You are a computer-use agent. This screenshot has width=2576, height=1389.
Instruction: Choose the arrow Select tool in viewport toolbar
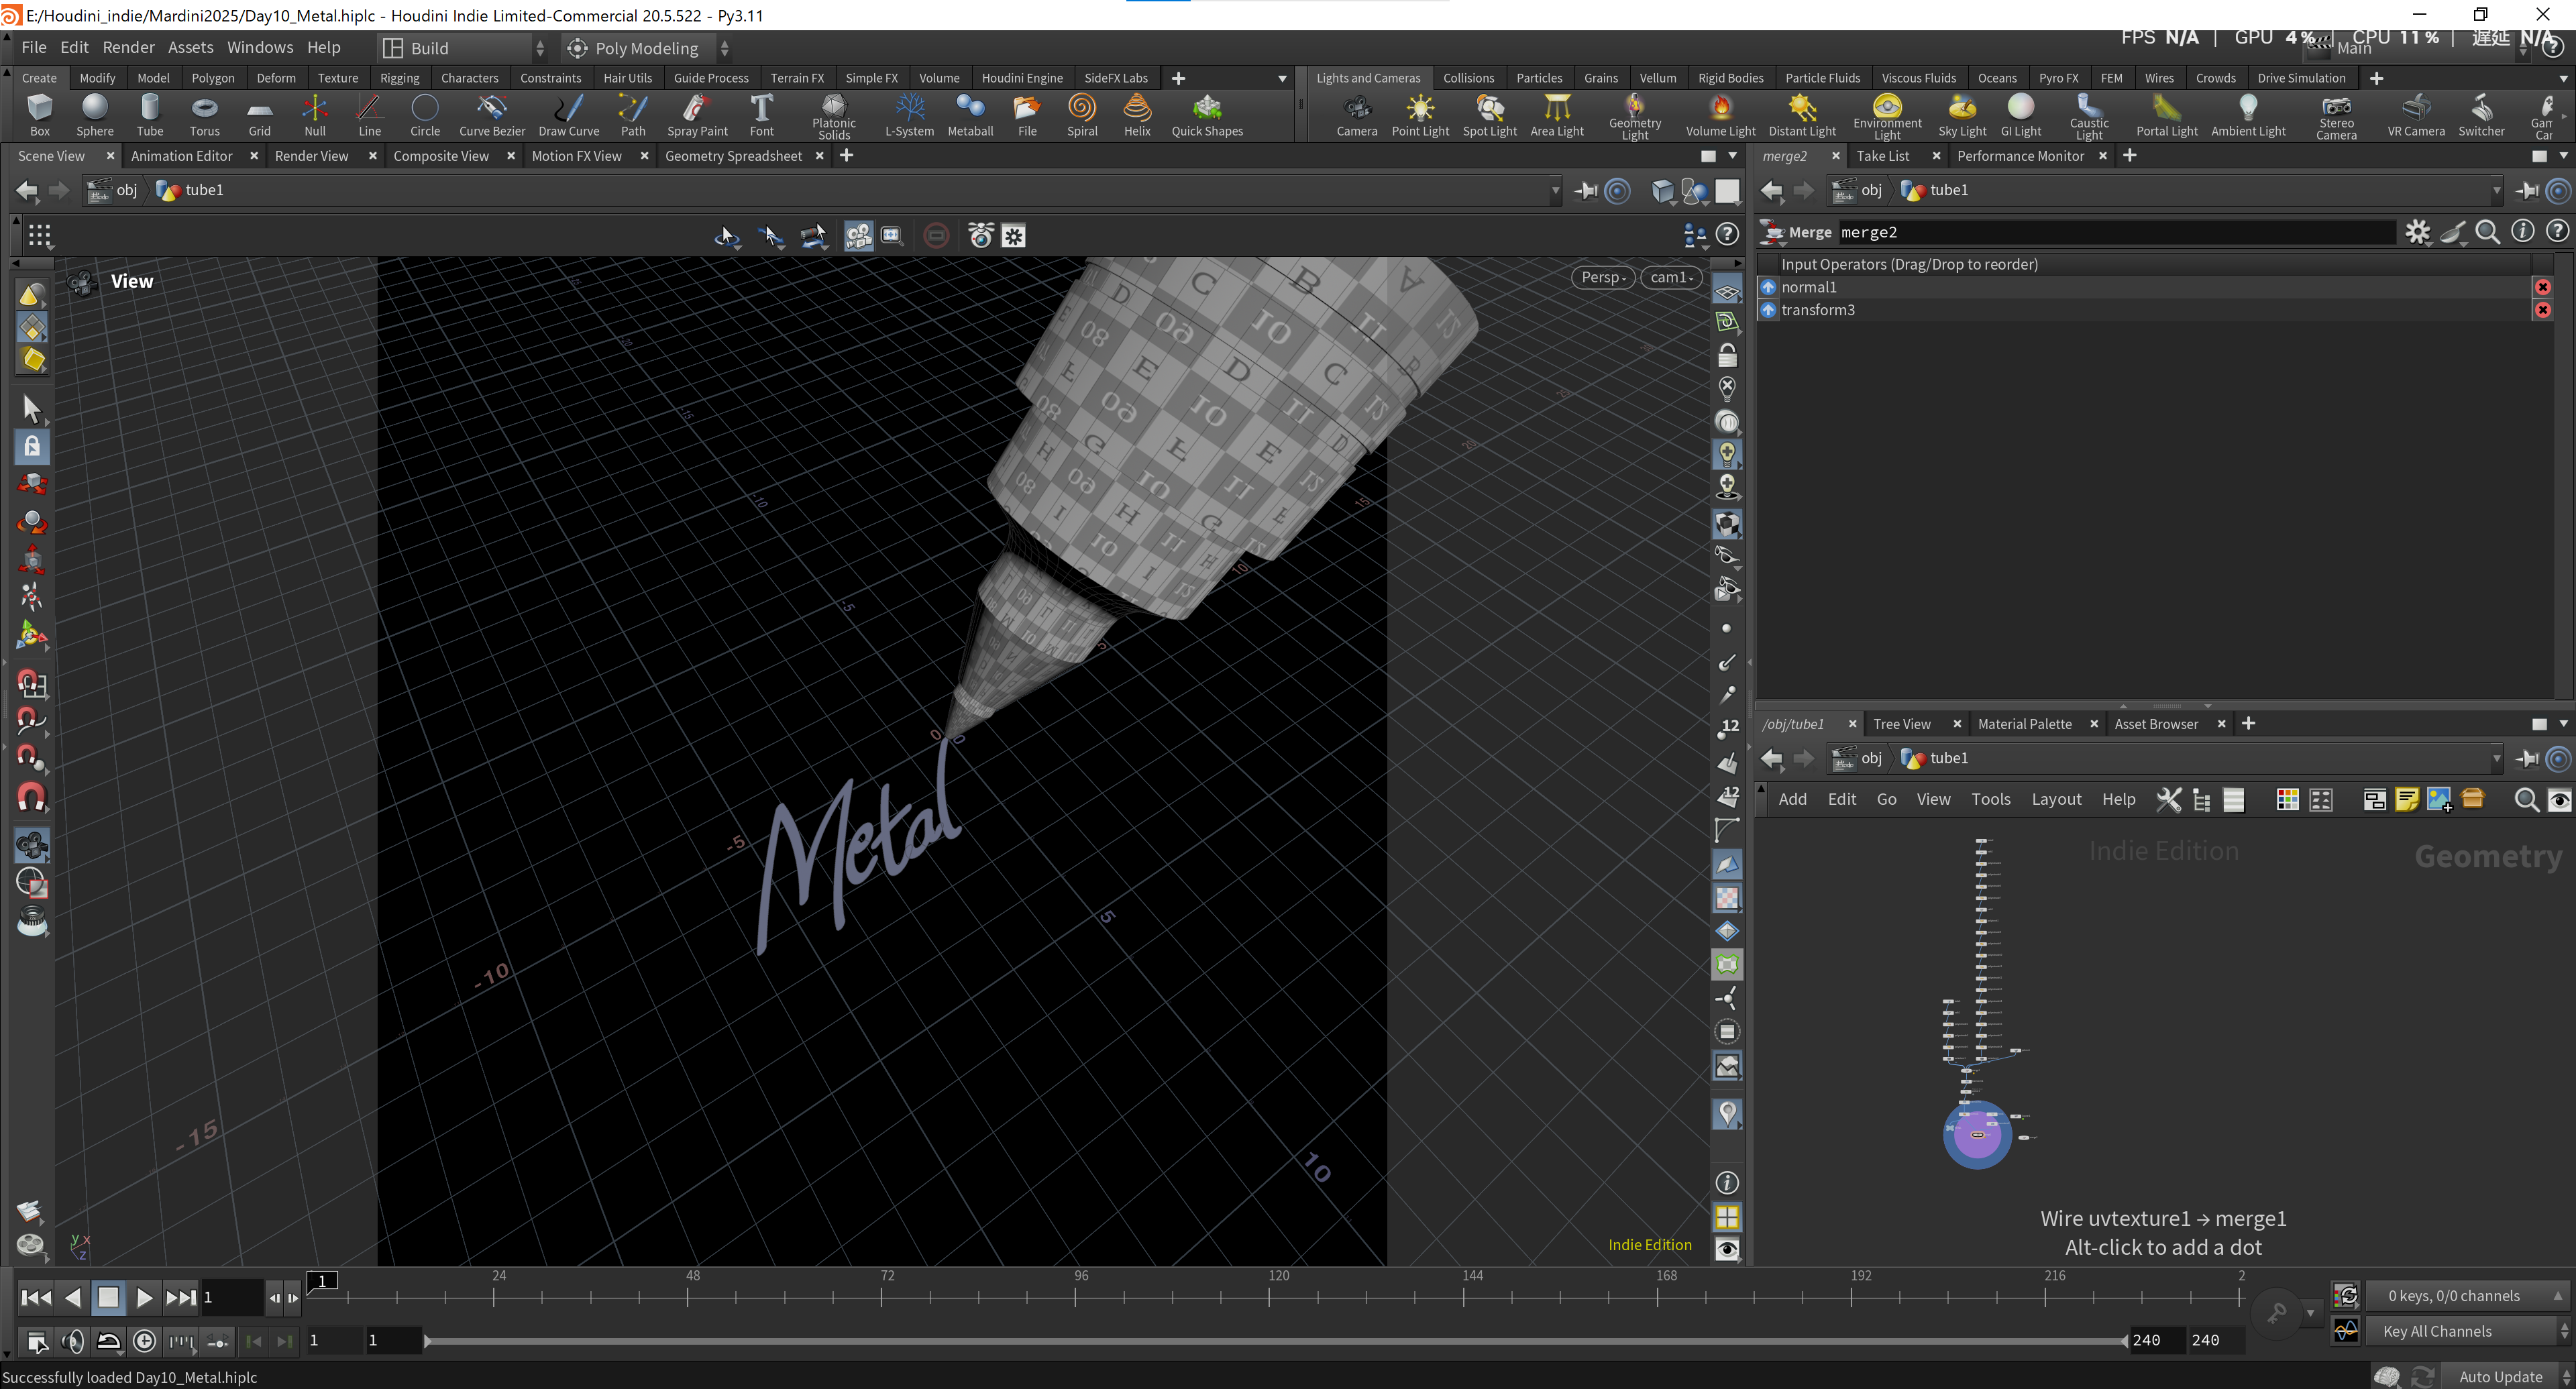tap(32, 408)
